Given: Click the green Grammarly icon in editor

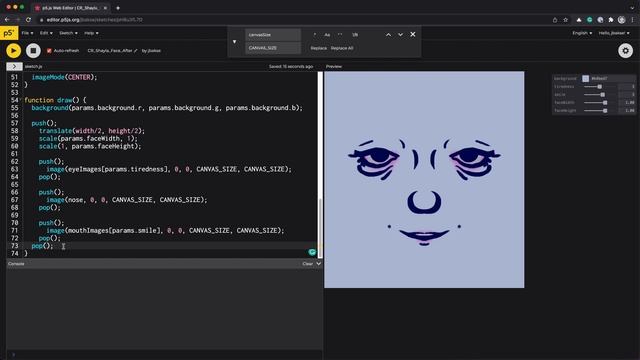Looking at the screenshot, I should tap(312, 252).
